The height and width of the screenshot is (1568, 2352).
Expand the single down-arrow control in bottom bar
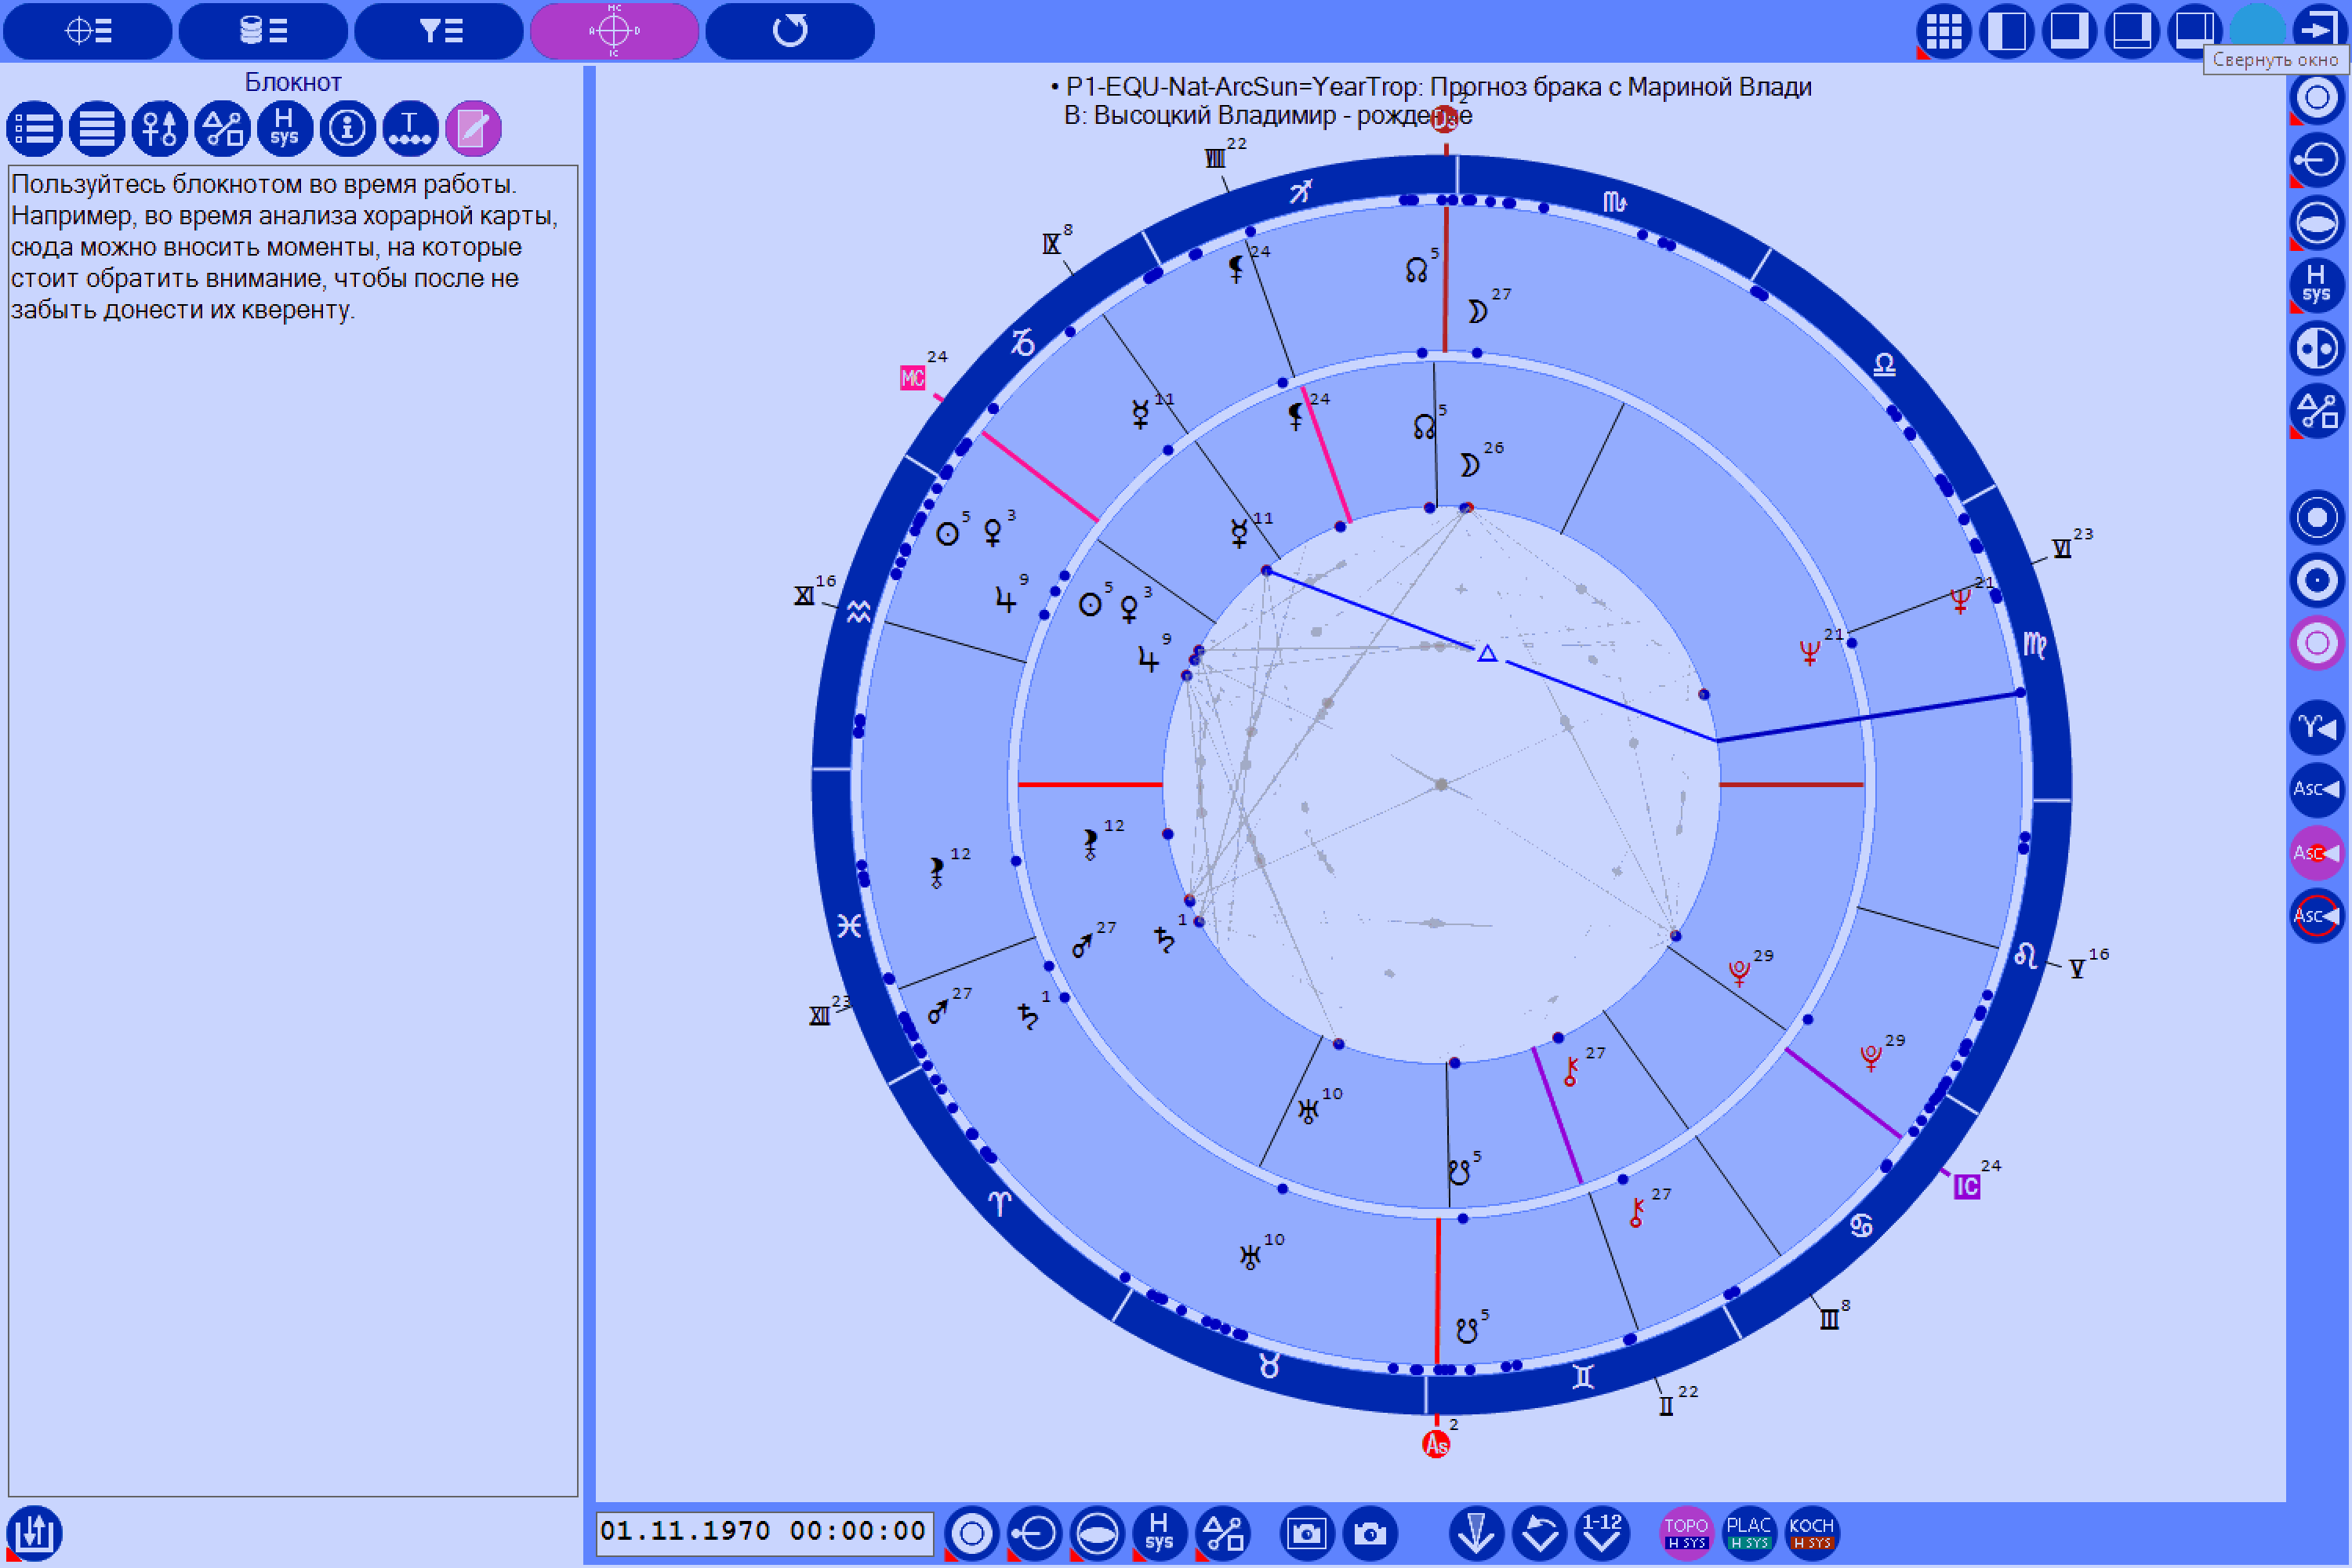(1478, 1532)
